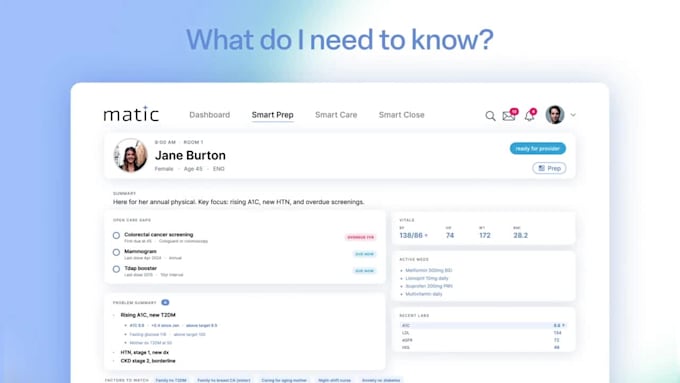Click the A1C detail bullet under Rising A1C
This screenshot has height=383, width=680.
pos(173,325)
